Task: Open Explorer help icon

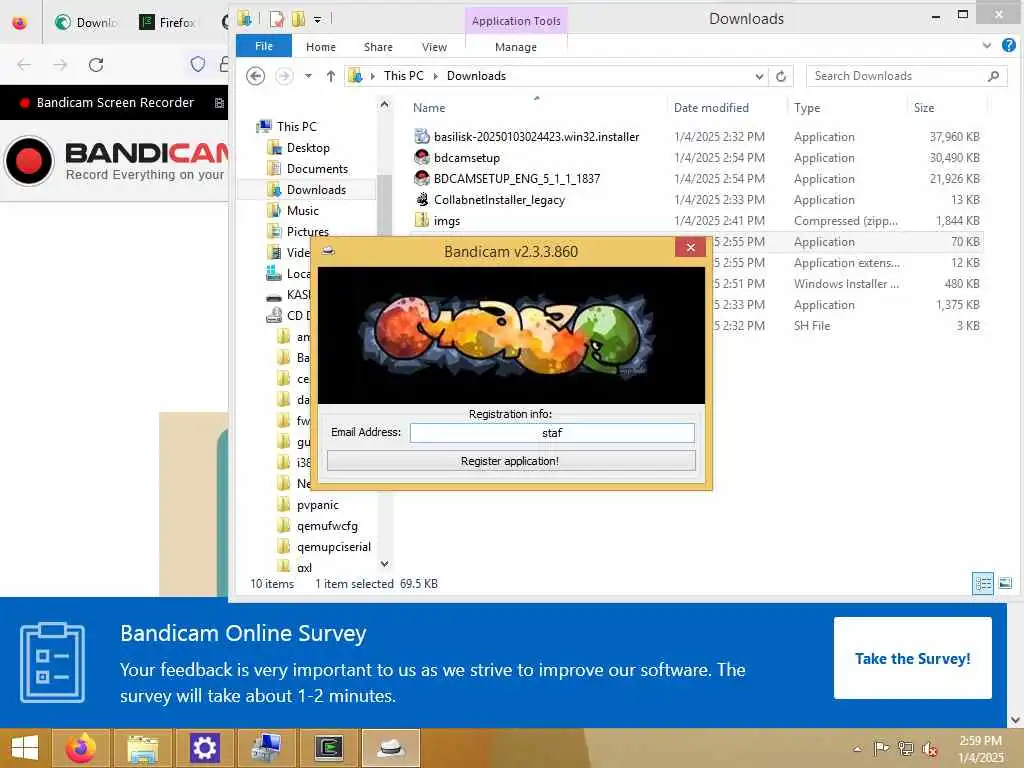Action: coord(1008,45)
